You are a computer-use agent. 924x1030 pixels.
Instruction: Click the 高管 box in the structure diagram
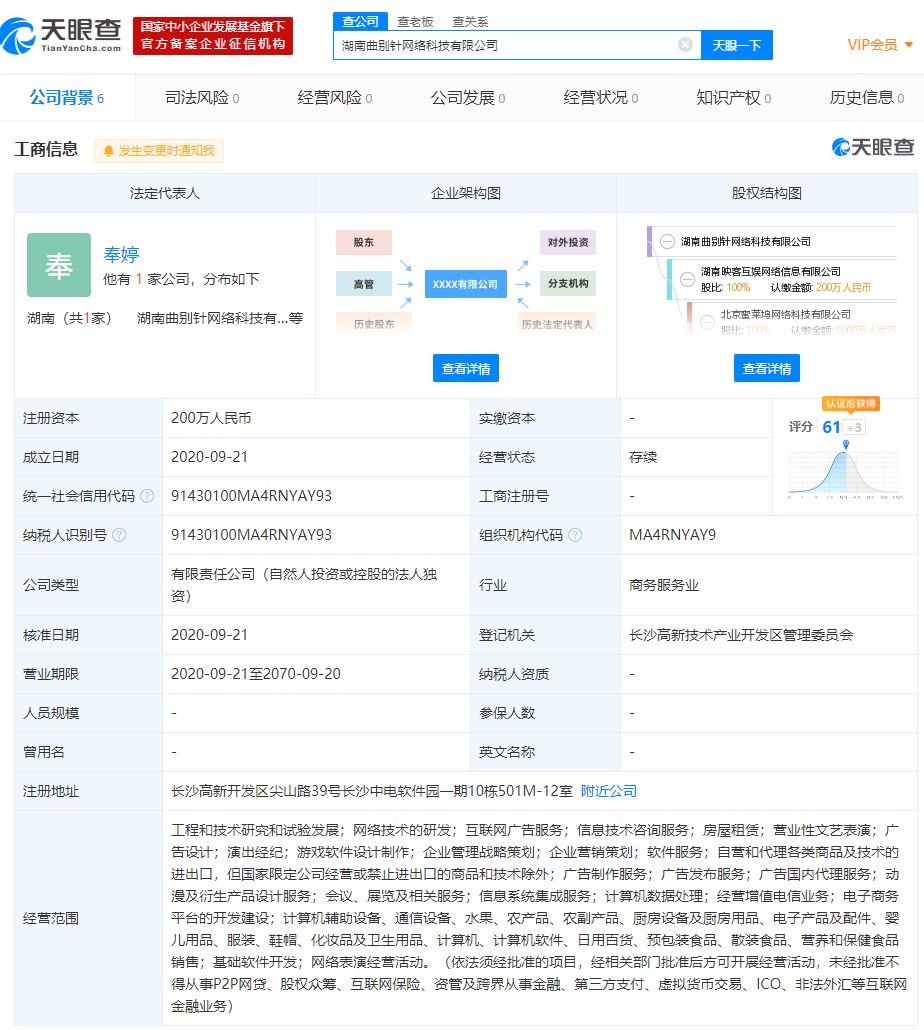coord(364,284)
